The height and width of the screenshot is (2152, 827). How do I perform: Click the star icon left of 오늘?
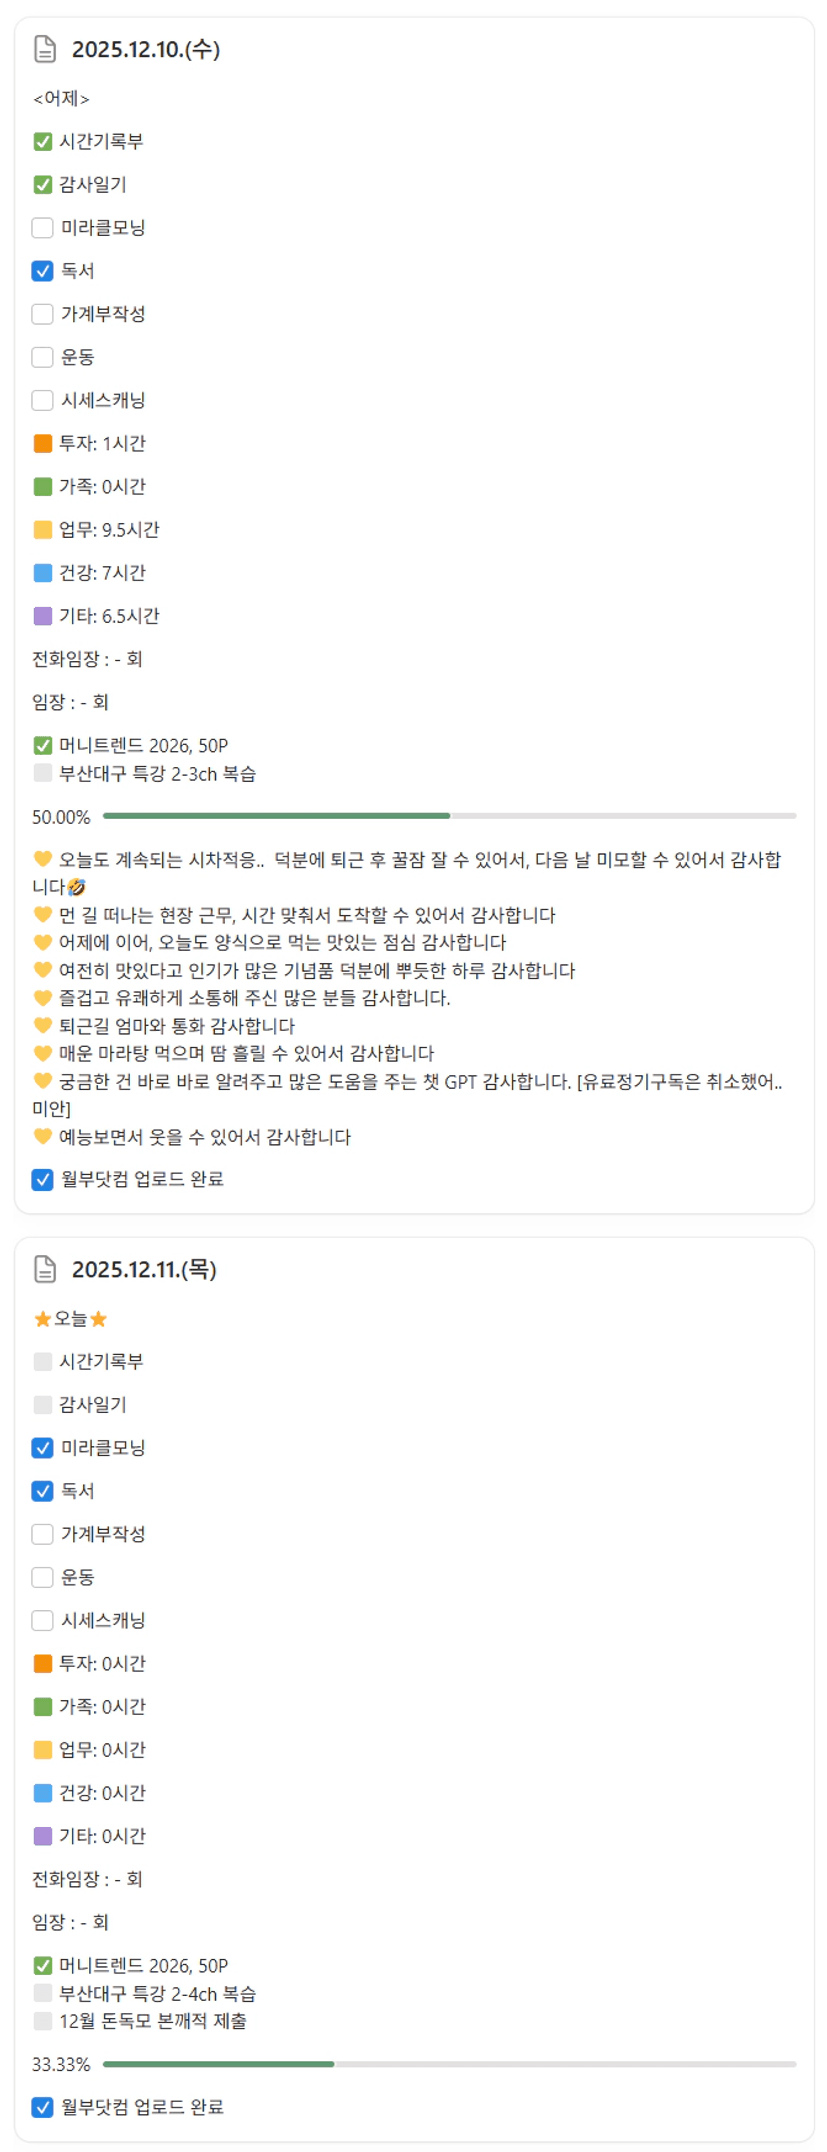[43, 1319]
